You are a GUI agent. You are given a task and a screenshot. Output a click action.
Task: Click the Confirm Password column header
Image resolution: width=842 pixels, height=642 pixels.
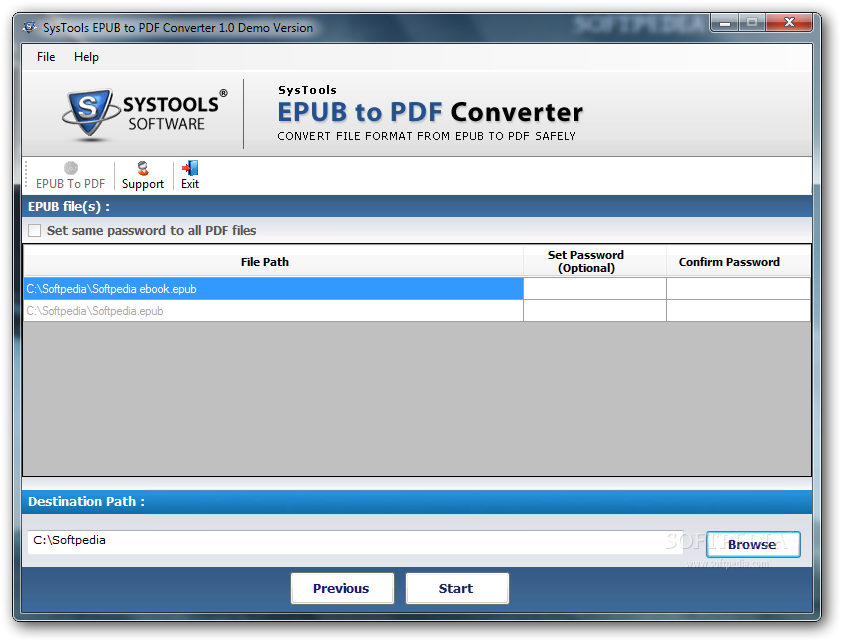click(x=738, y=261)
